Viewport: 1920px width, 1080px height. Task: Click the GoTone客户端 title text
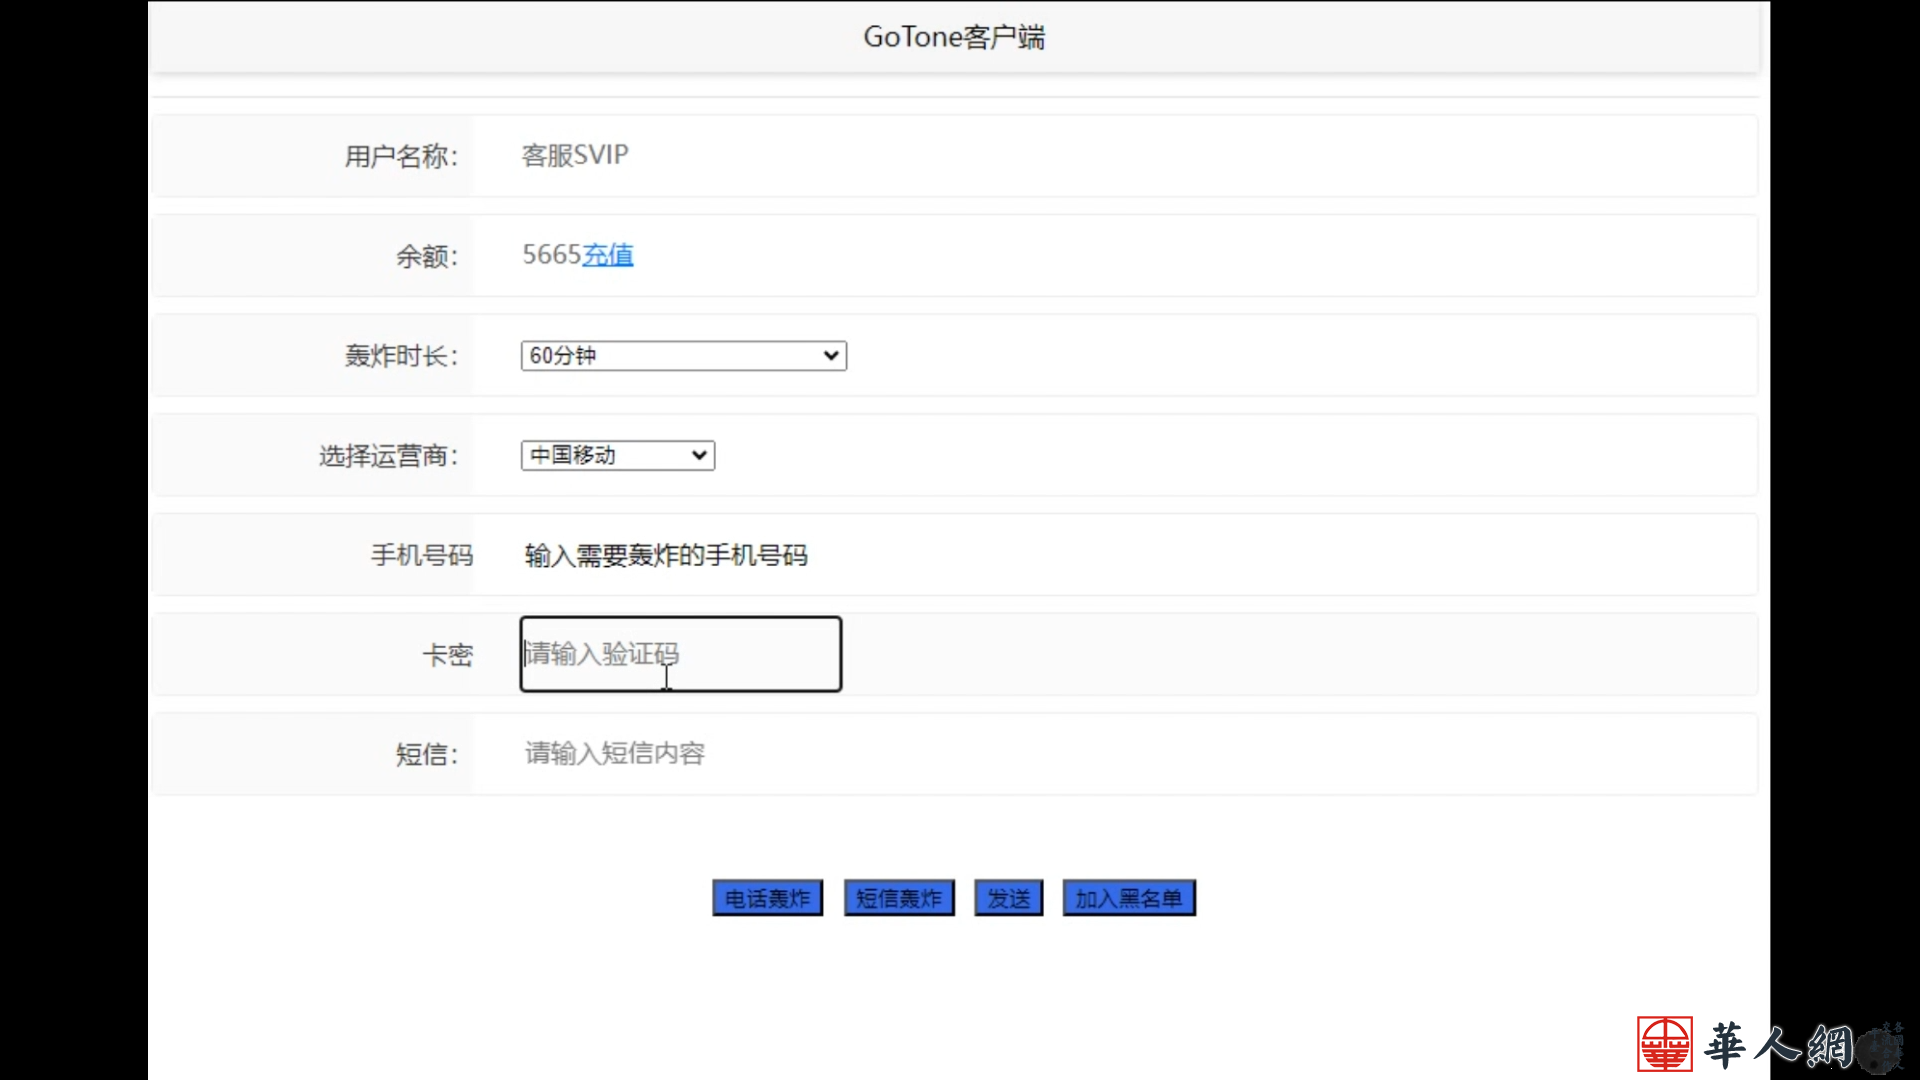click(x=954, y=37)
